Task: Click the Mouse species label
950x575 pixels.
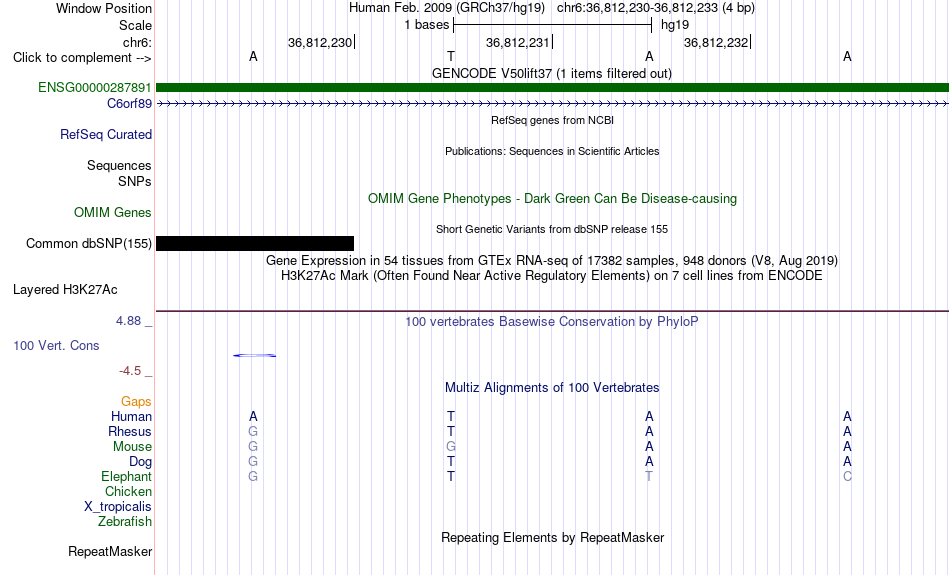Action: [x=132, y=447]
